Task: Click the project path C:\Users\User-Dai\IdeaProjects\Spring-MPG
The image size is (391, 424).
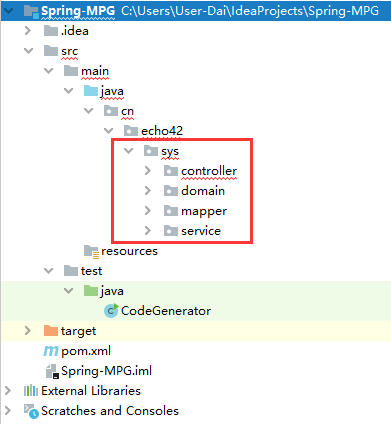Action: click(x=250, y=11)
